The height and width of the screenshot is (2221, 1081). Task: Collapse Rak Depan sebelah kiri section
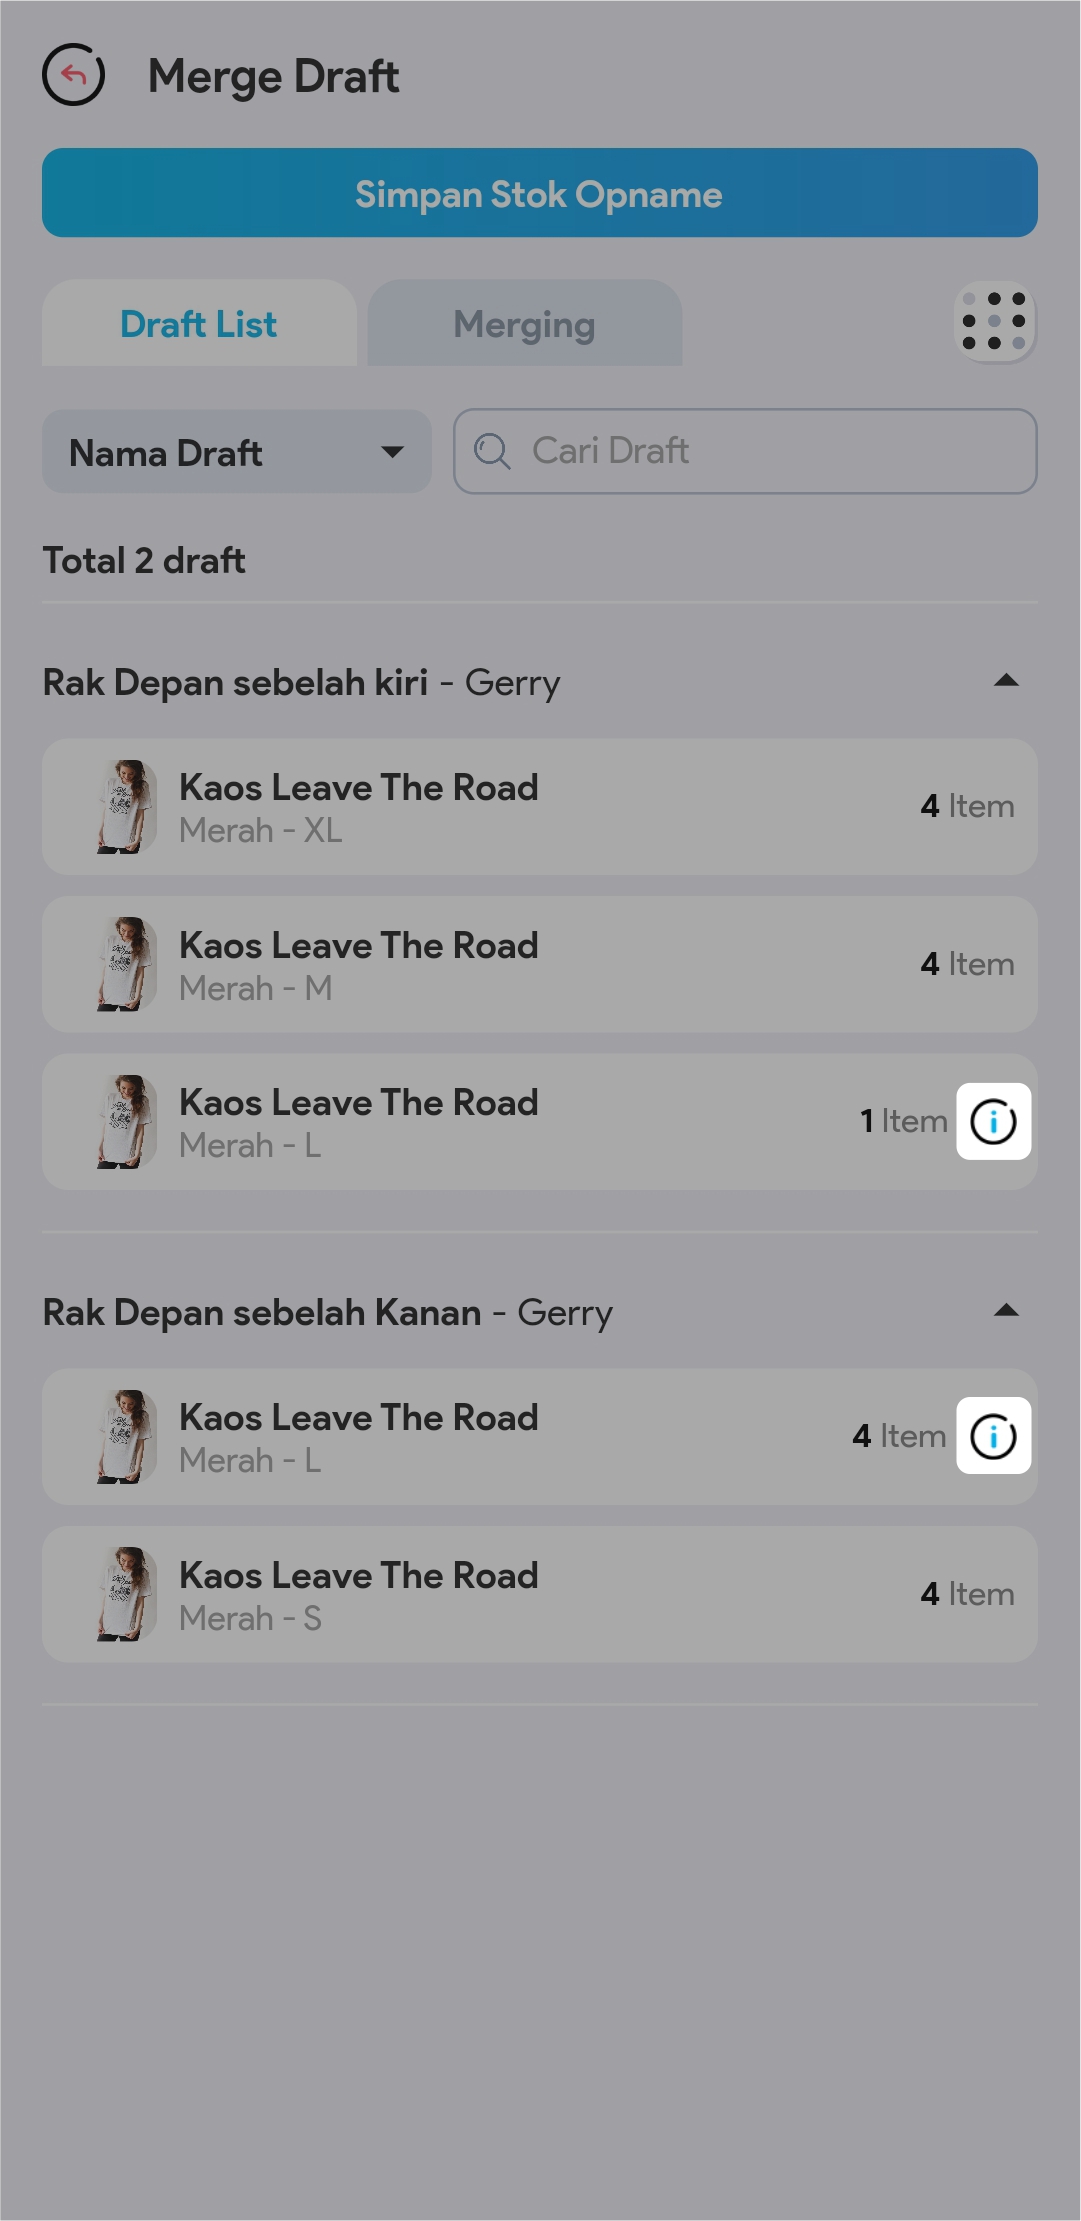tap(1006, 681)
